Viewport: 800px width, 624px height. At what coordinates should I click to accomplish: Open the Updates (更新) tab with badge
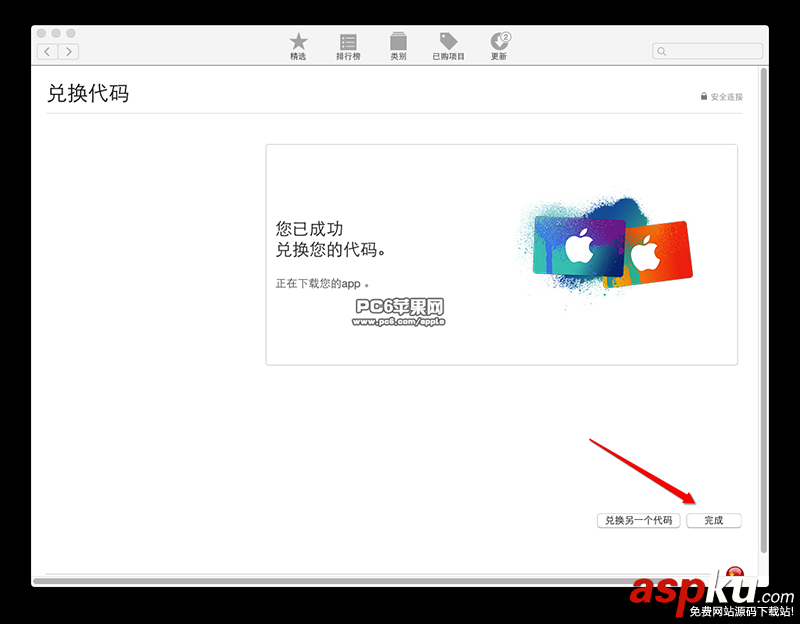click(x=499, y=46)
